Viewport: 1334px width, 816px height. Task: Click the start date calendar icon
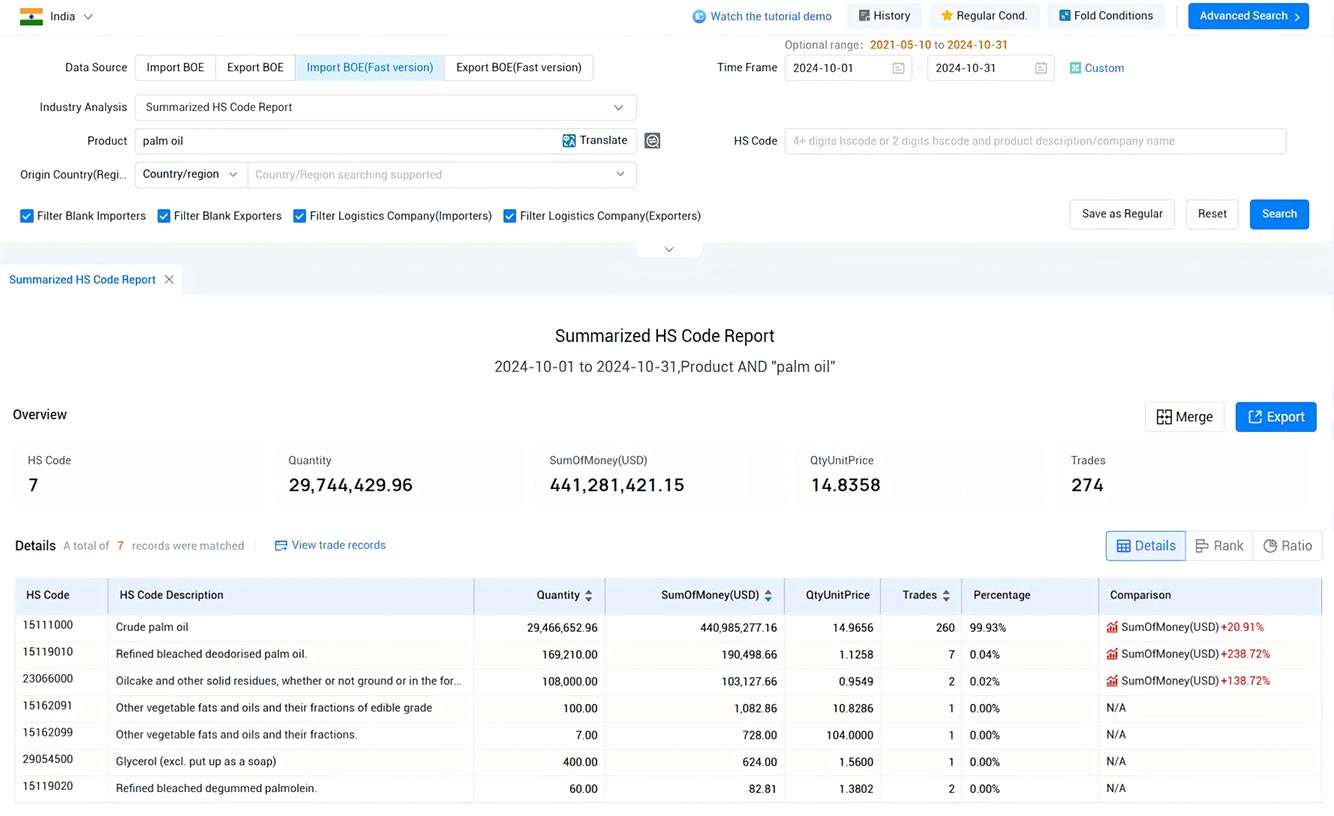(898, 68)
